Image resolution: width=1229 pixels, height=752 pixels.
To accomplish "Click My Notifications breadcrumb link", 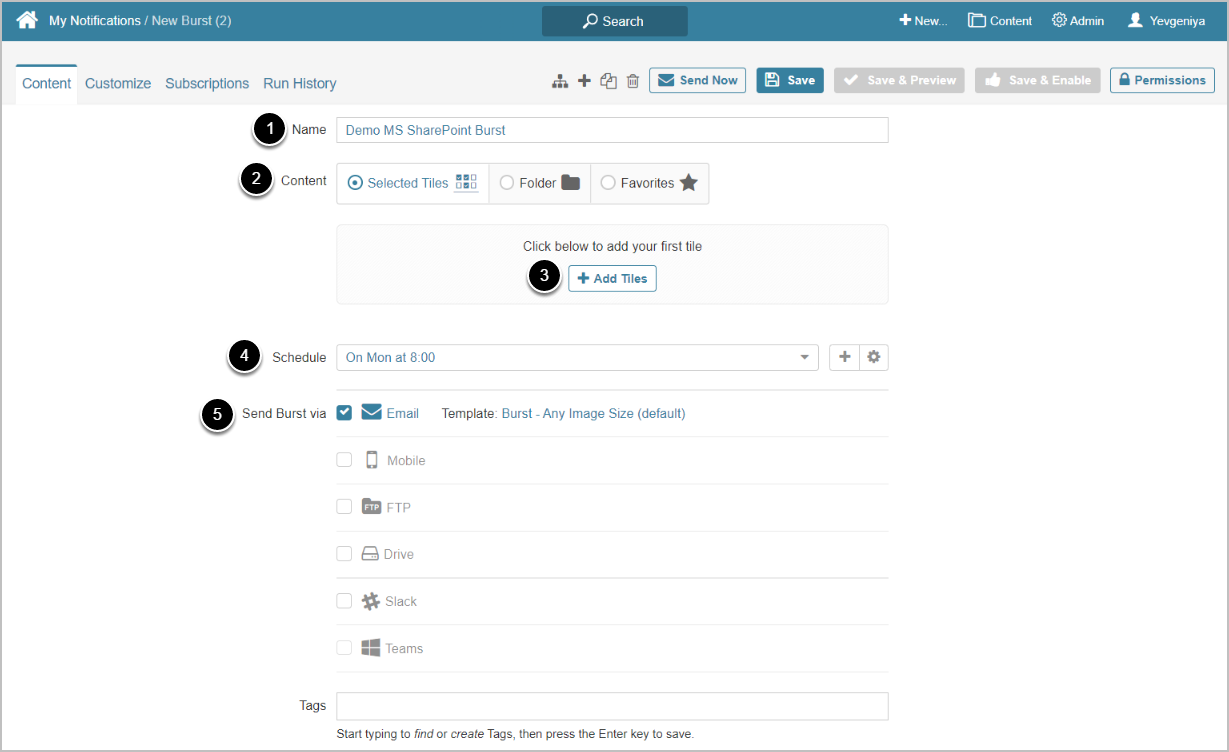I will [95, 20].
